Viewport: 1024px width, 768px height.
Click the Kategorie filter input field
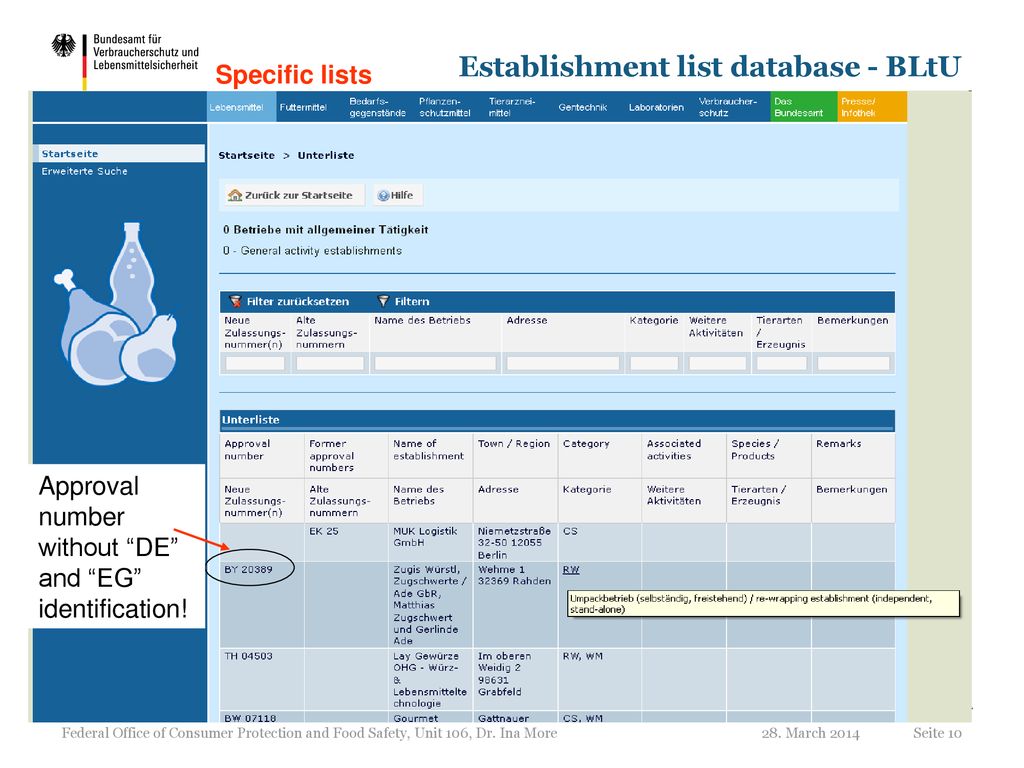(x=654, y=363)
